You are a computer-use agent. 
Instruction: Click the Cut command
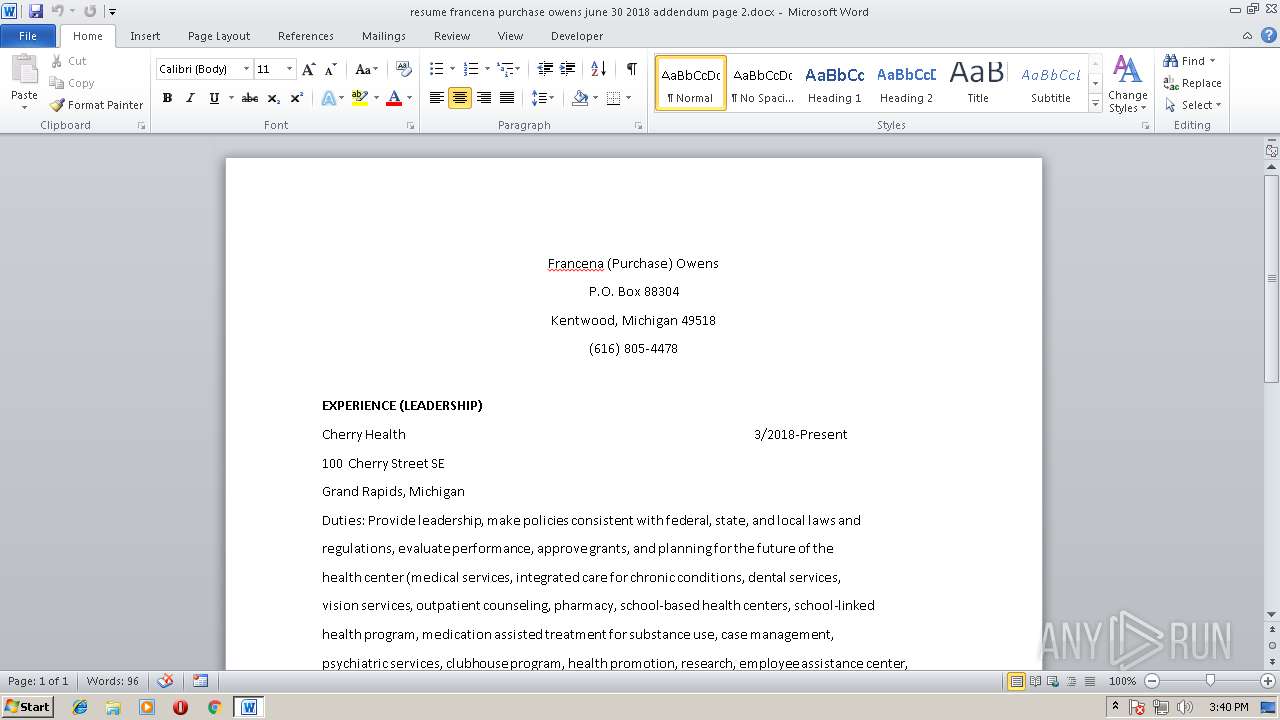pos(69,61)
